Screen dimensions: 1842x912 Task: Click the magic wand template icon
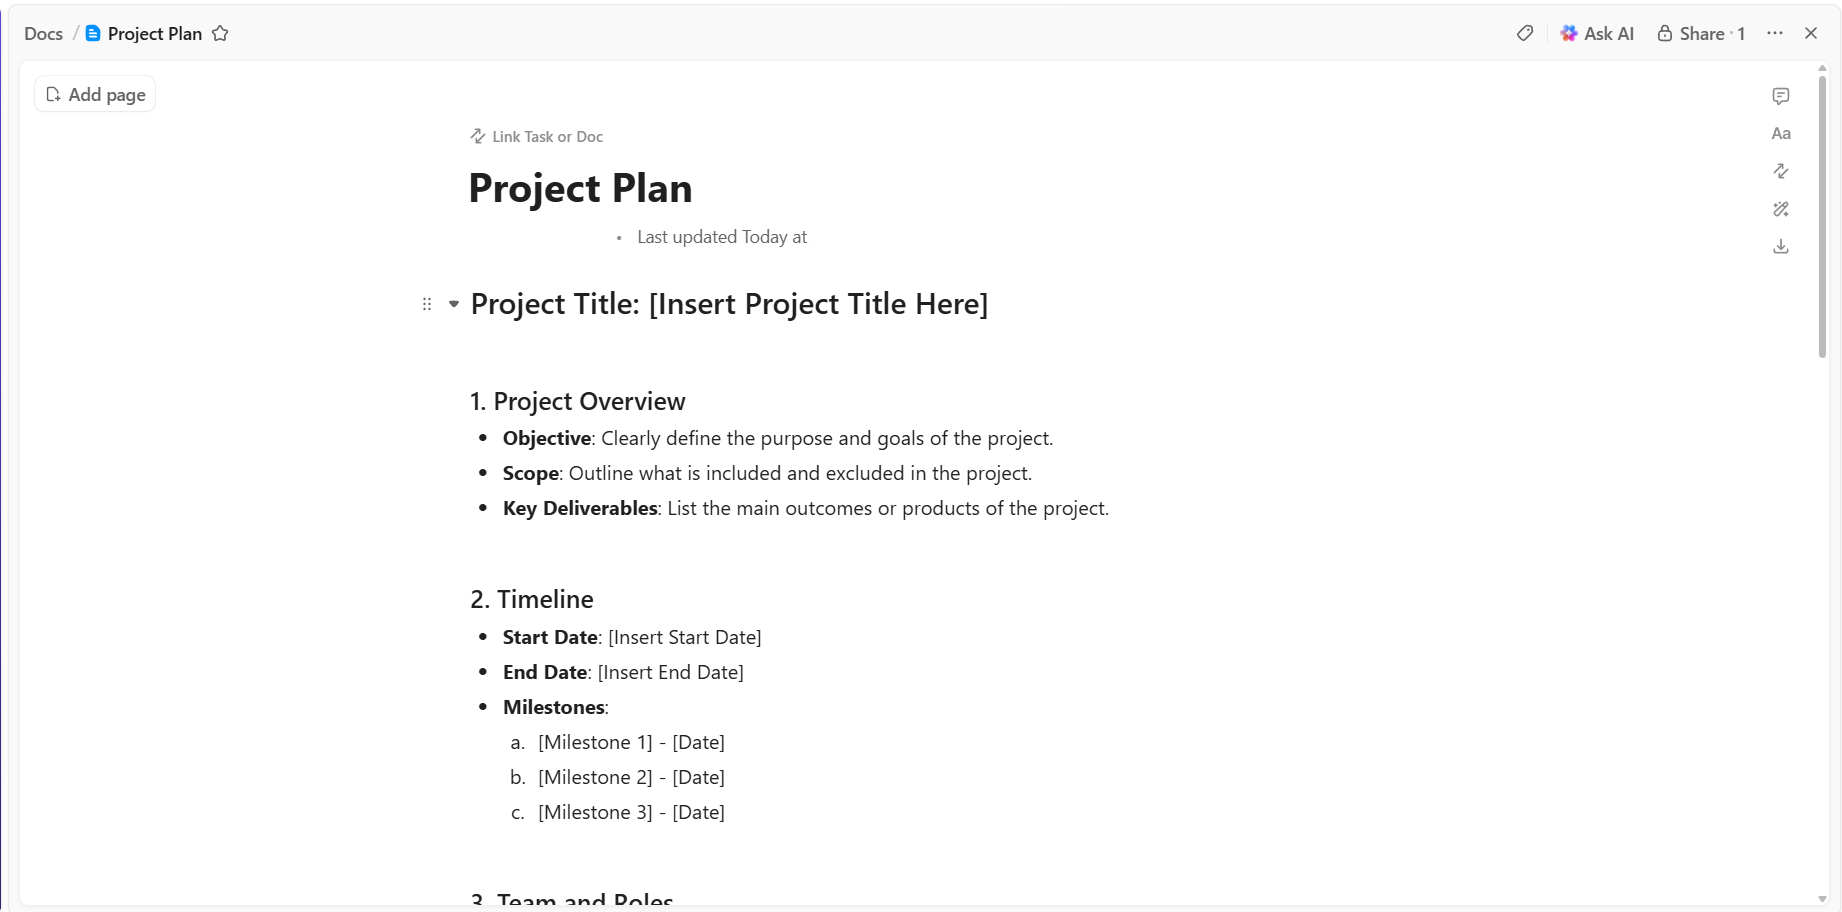1781,209
